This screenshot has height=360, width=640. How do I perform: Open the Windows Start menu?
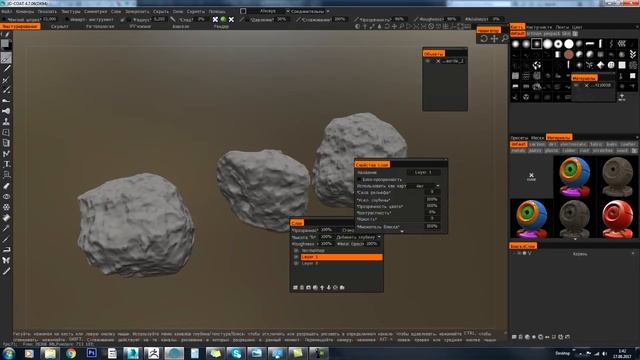tap(8, 353)
